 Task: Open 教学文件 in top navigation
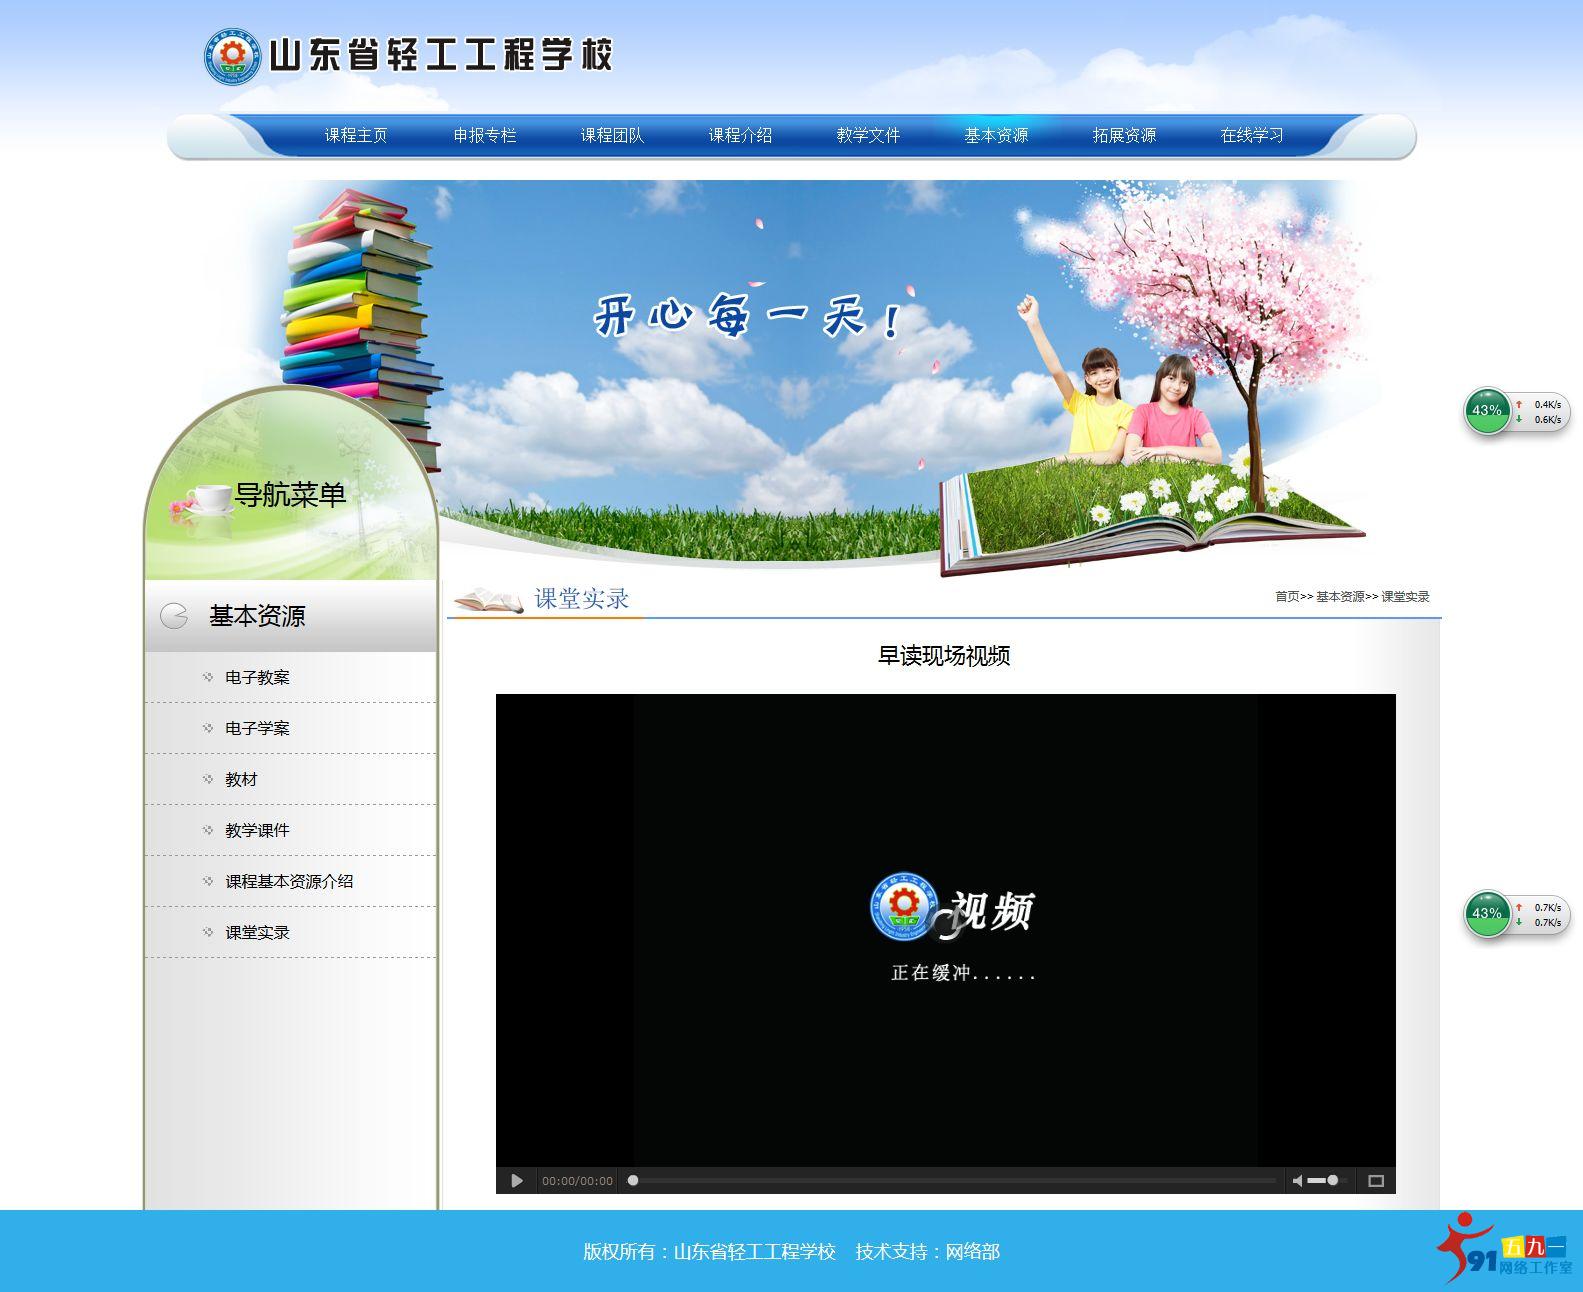click(x=868, y=135)
